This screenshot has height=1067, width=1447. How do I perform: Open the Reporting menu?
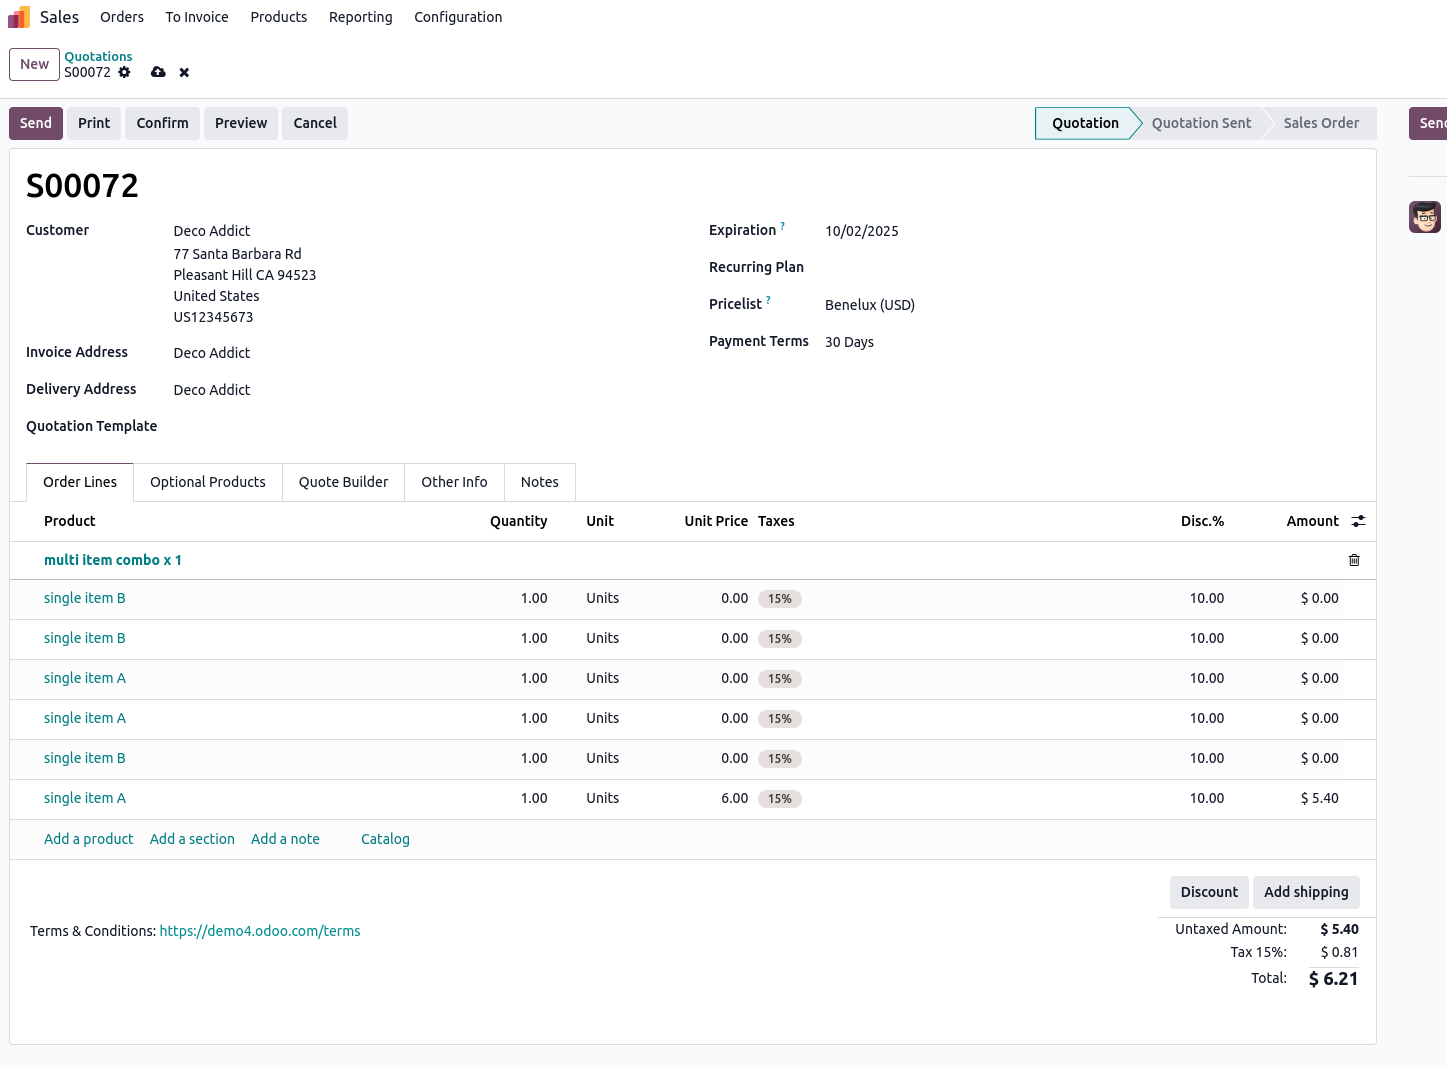pyautogui.click(x=360, y=17)
